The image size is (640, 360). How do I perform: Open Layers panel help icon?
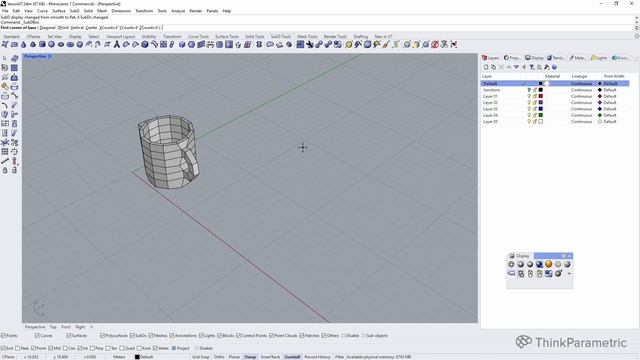pos(554,67)
